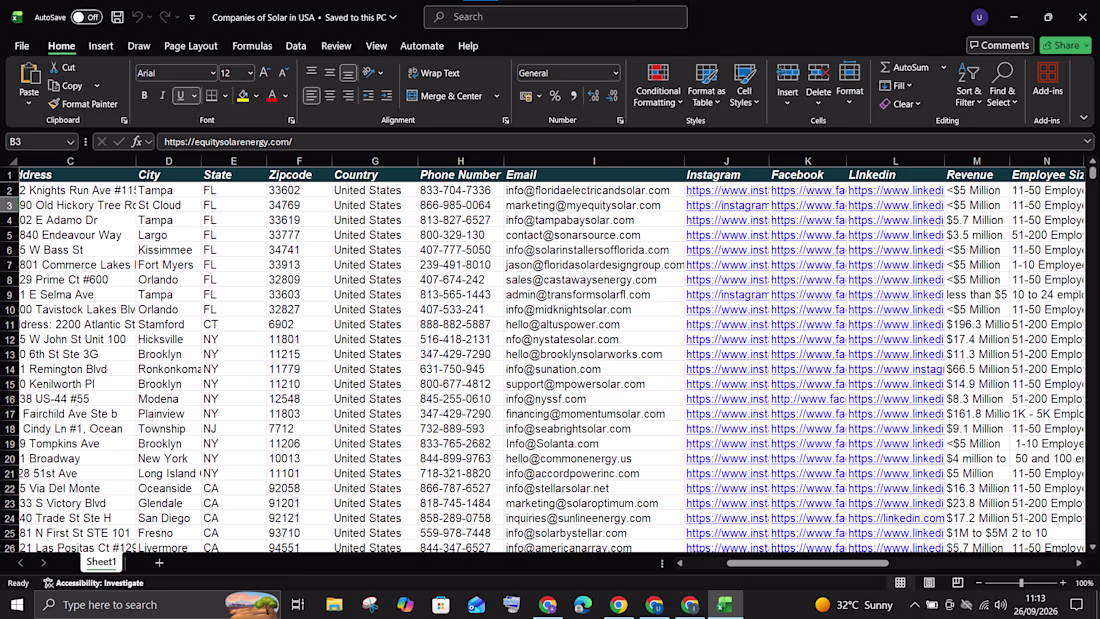Toggle AutoSave switch
Viewport: 1100px width, 619px height.
(x=86, y=17)
